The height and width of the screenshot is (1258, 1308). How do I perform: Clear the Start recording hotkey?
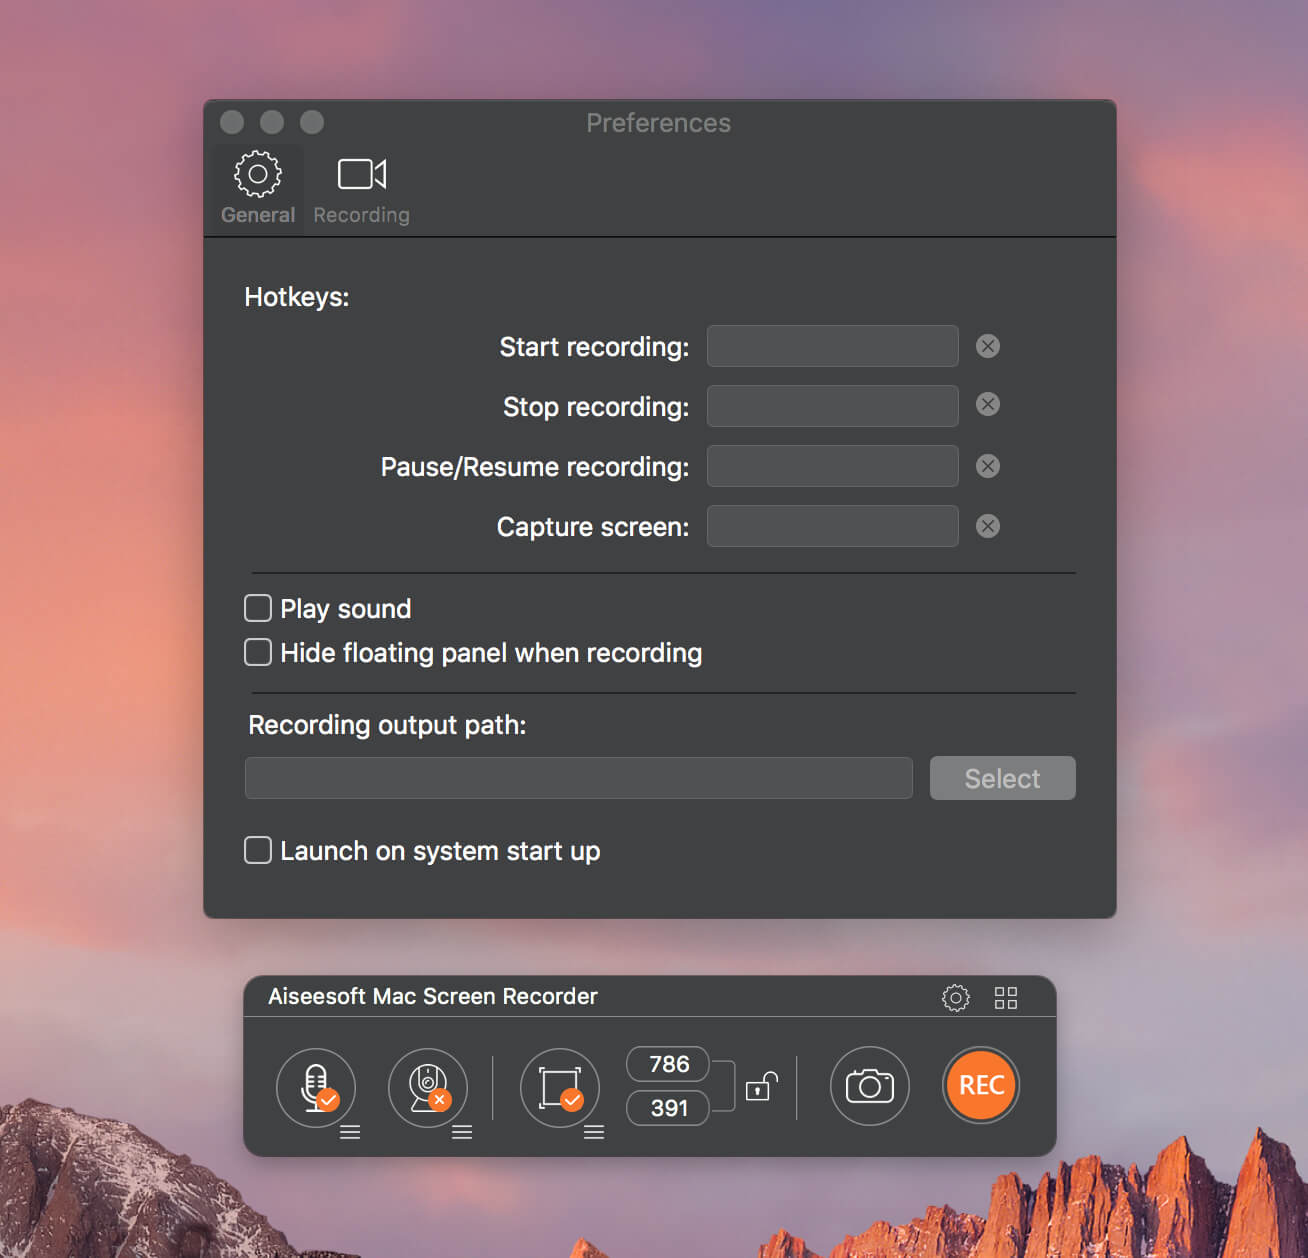click(988, 346)
